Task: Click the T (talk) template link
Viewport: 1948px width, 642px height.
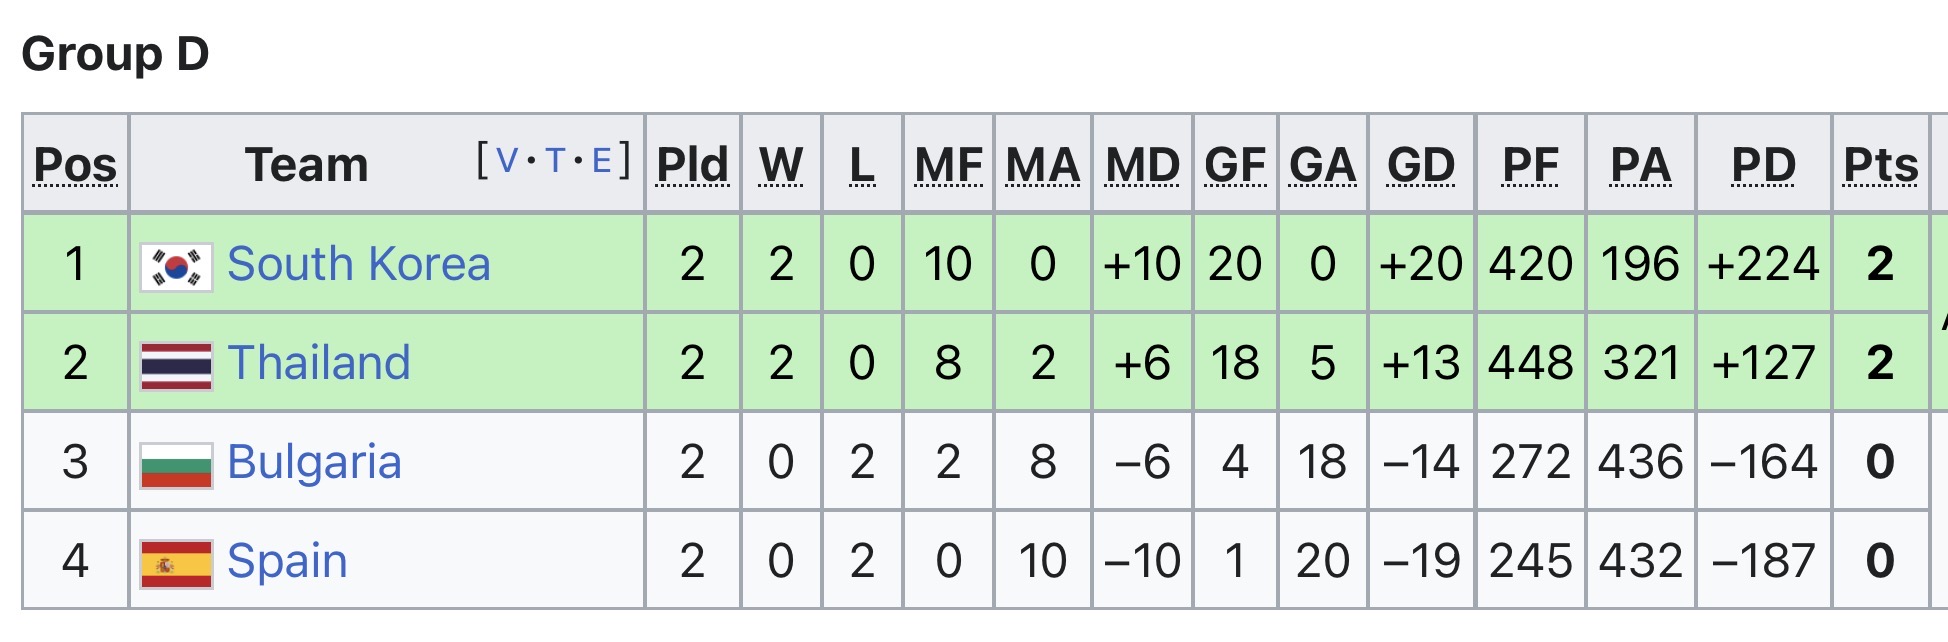Action: pyautogui.click(x=555, y=161)
